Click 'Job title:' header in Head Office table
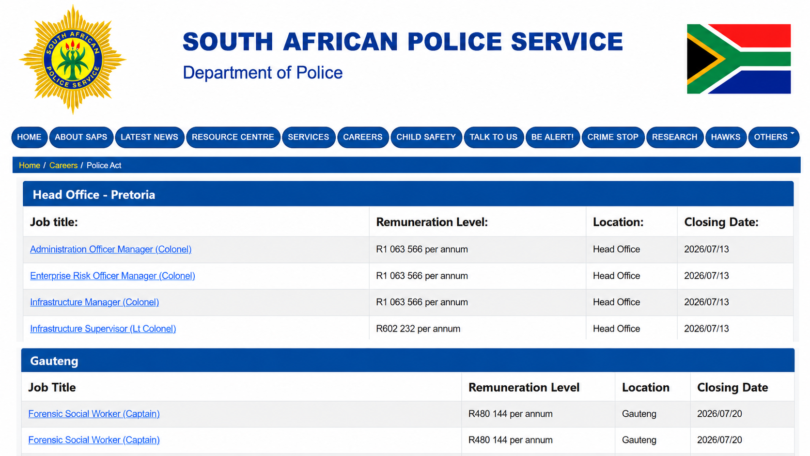This screenshot has height=456, width=810. click(x=54, y=222)
